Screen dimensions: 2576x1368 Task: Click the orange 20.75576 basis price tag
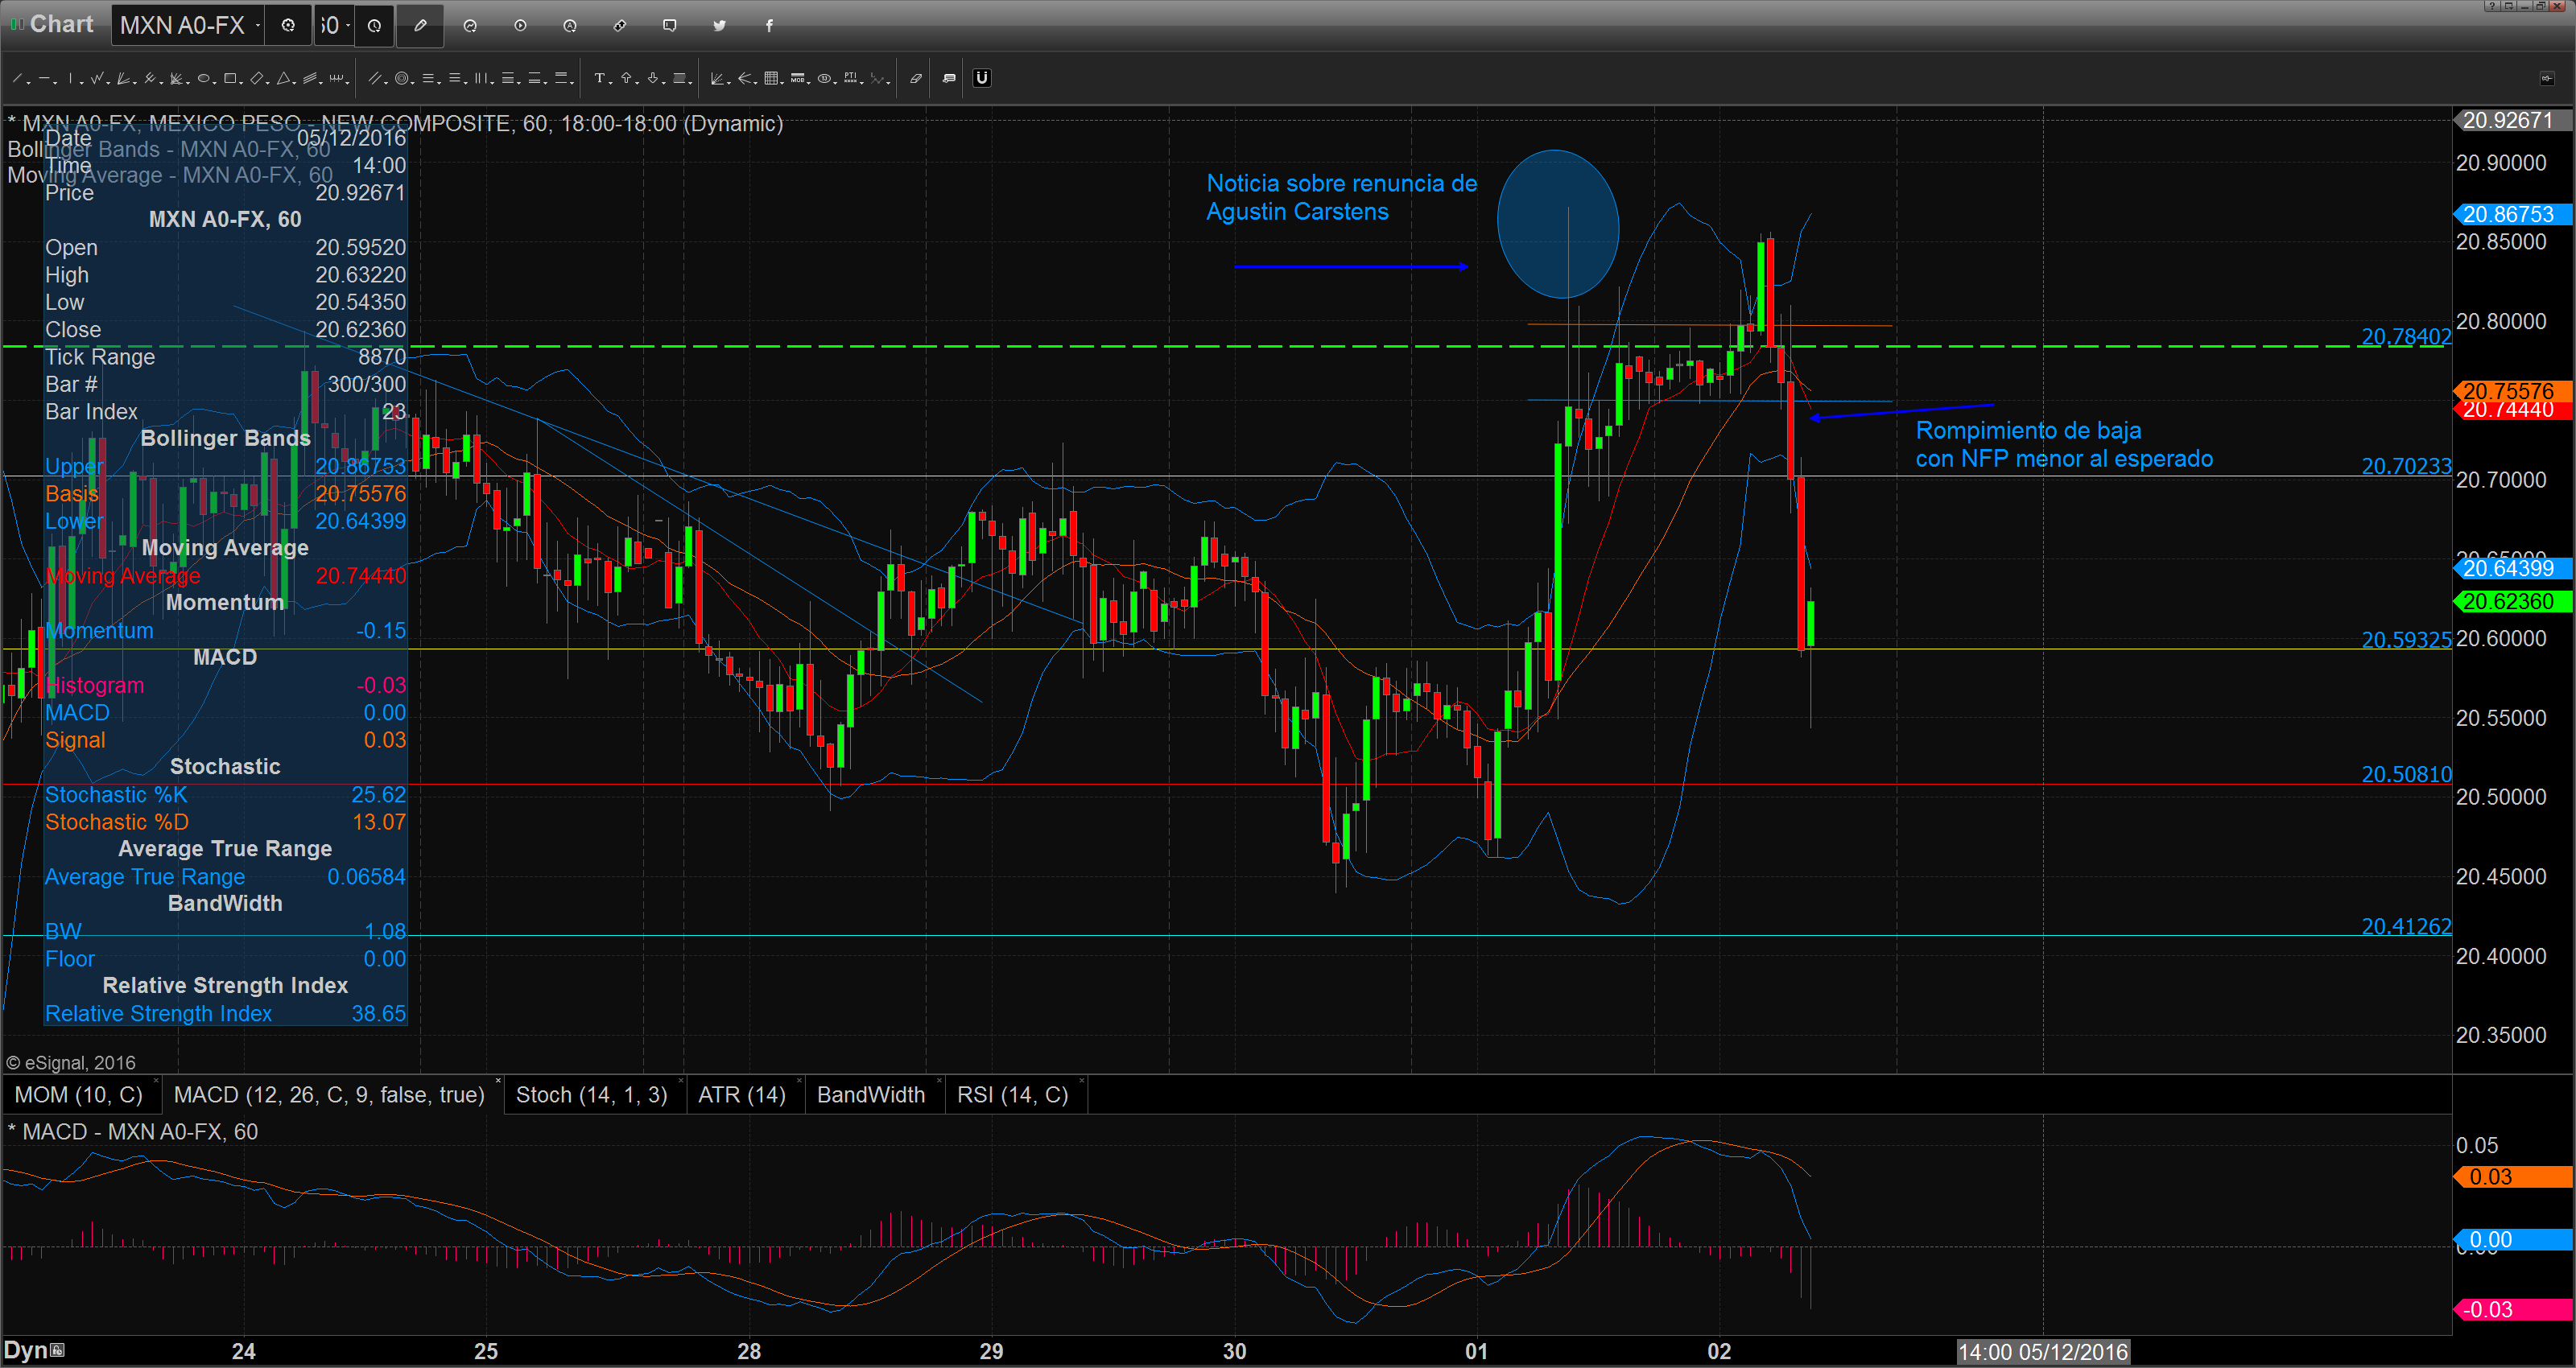(2512, 390)
